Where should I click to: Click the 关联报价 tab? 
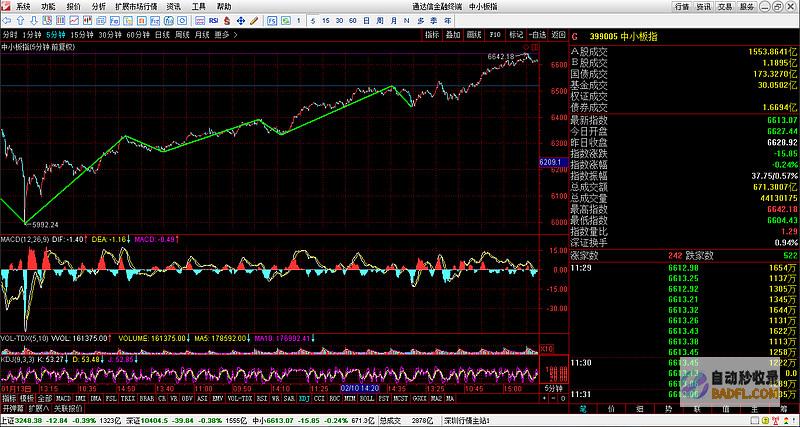click(67, 409)
